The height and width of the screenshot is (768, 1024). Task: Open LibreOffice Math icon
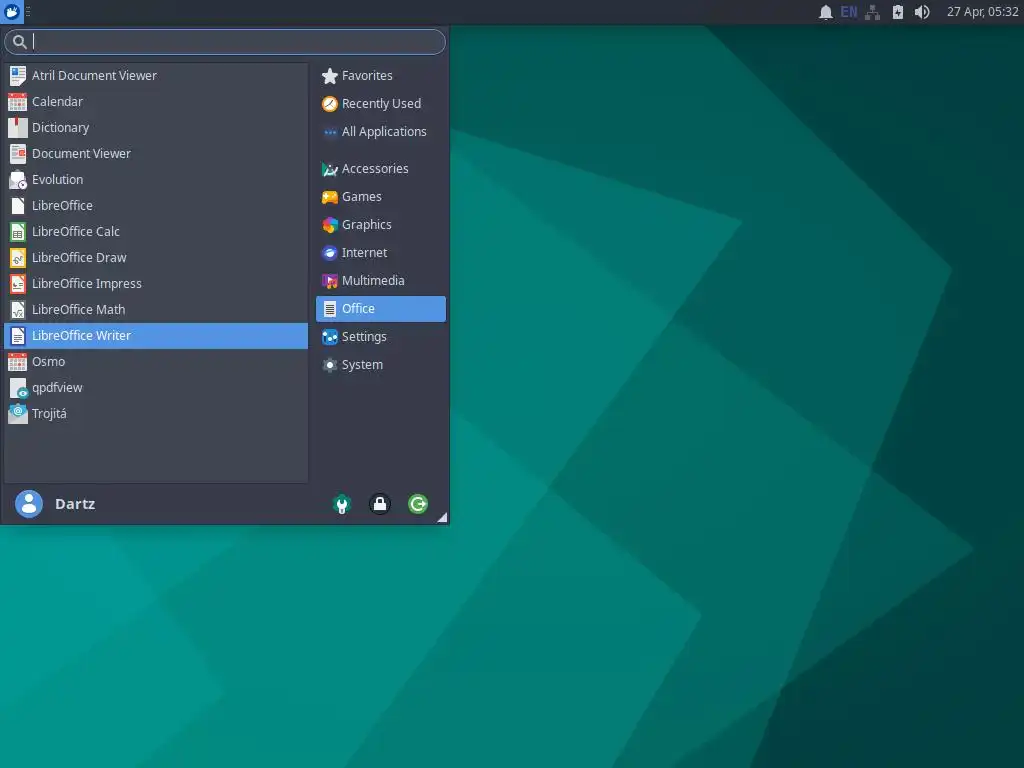[x=18, y=310]
